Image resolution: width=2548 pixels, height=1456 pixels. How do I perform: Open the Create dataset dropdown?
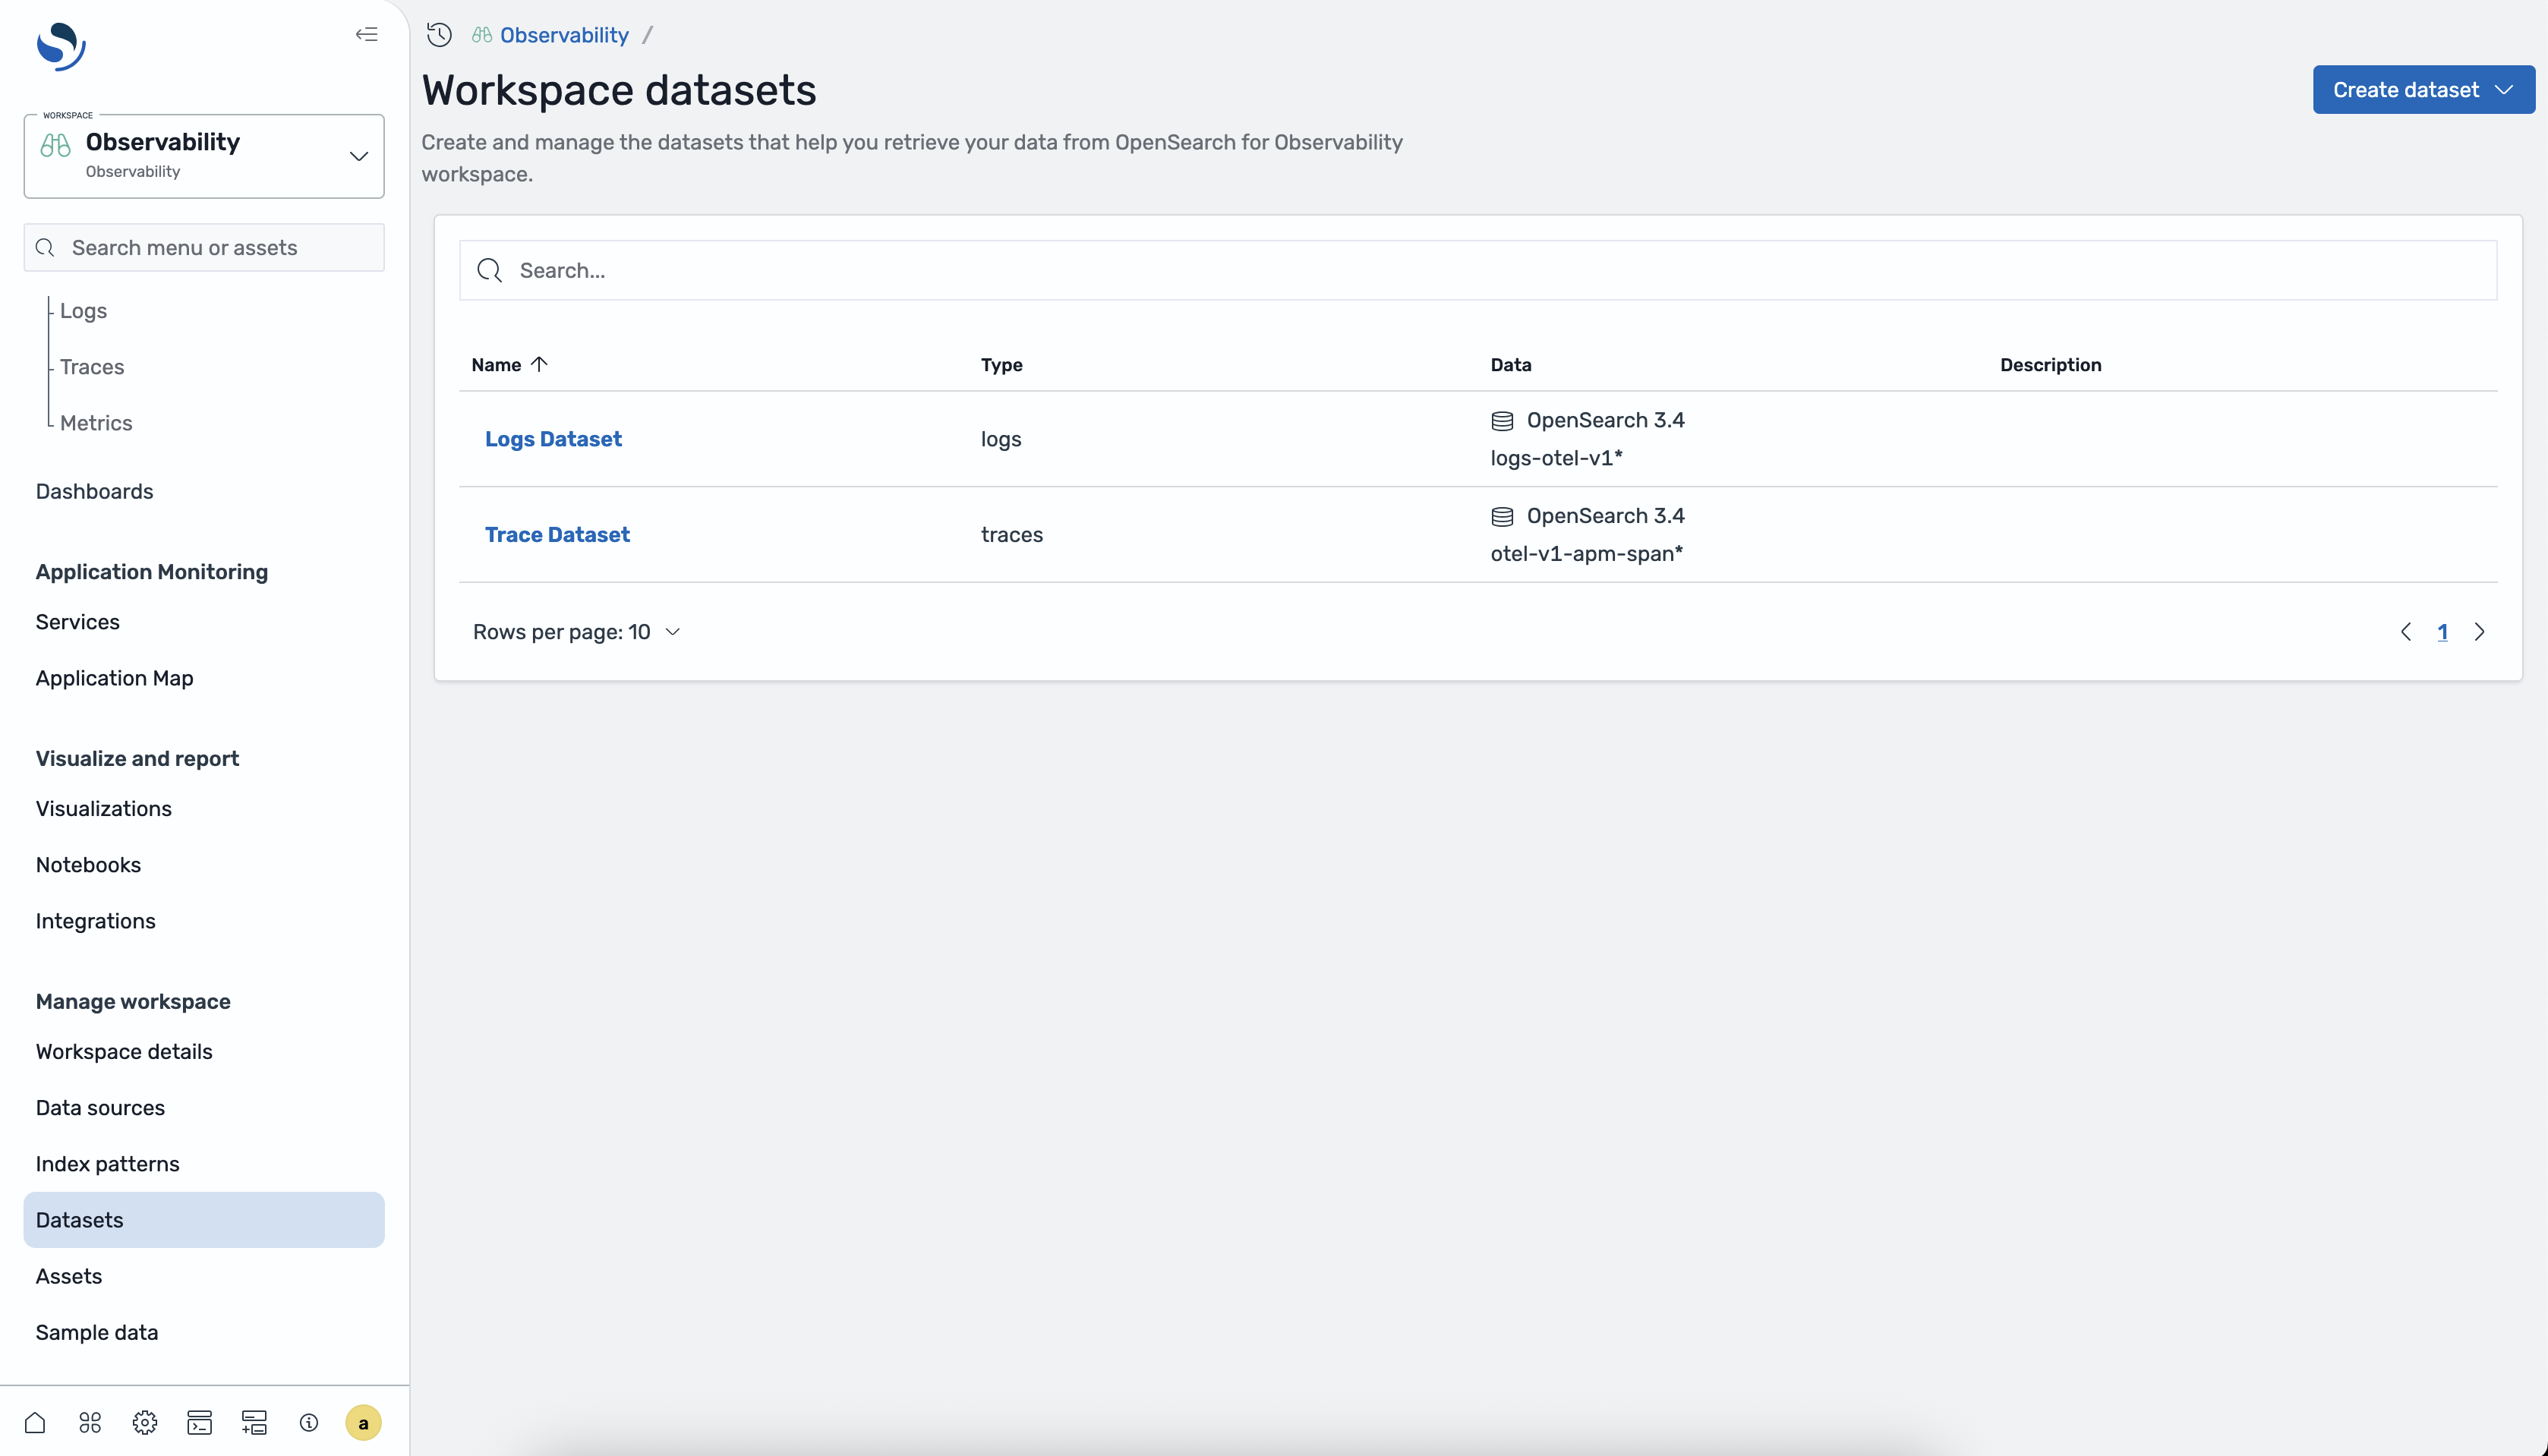(2423, 89)
